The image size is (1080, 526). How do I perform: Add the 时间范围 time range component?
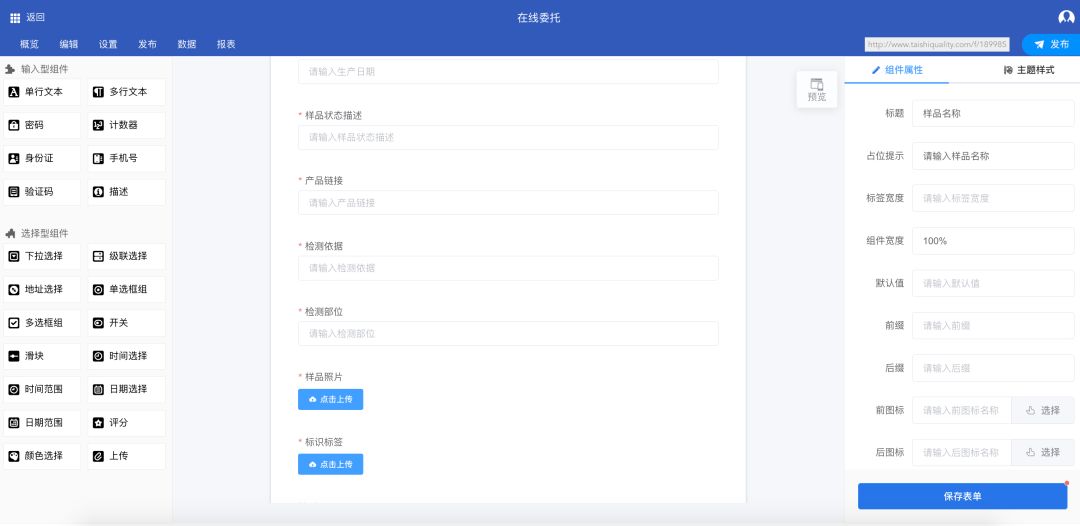(x=42, y=390)
